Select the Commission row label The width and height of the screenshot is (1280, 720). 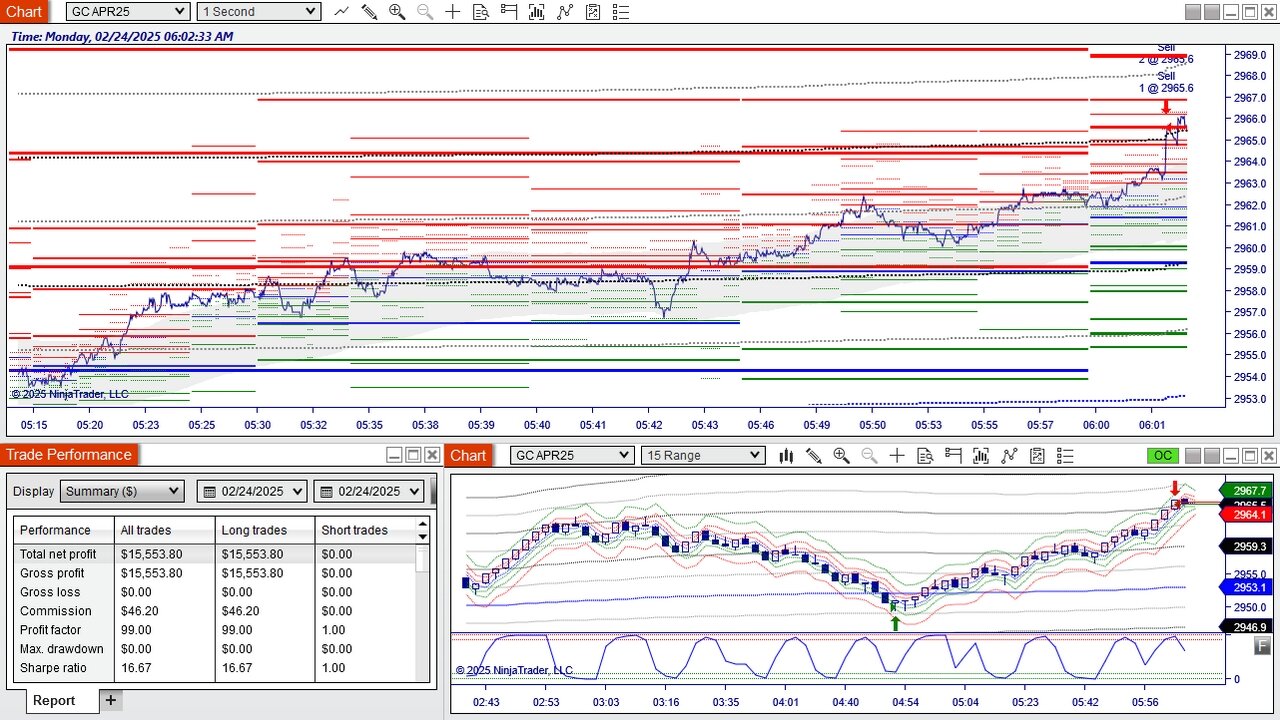(x=56, y=611)
